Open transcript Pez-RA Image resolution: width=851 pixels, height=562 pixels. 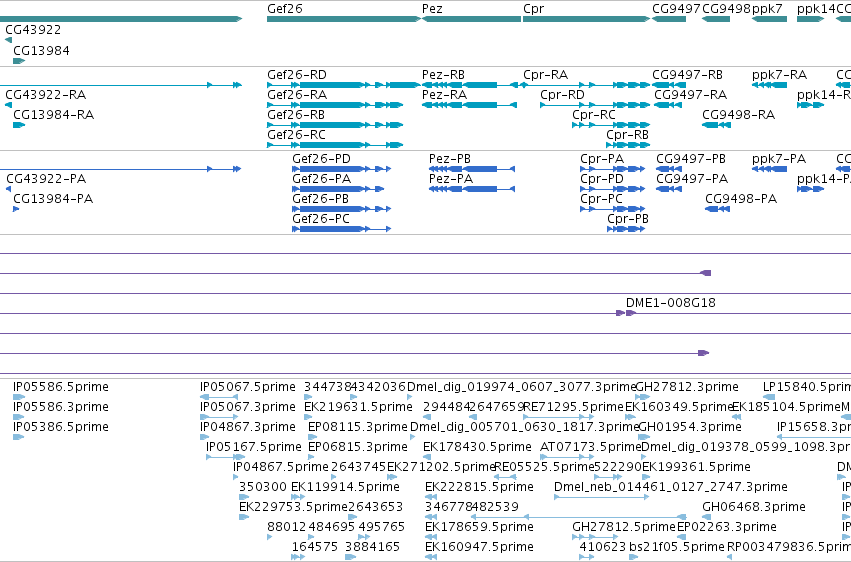coord(444,95)
